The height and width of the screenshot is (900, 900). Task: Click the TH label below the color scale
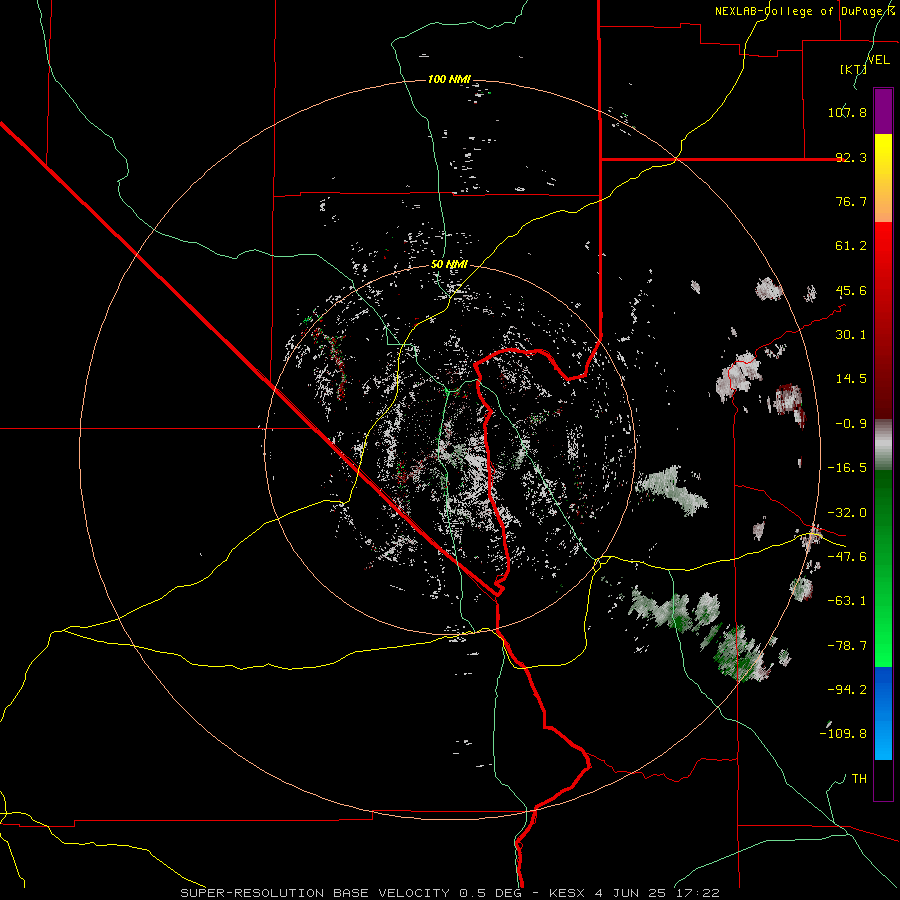pos(859,779)
